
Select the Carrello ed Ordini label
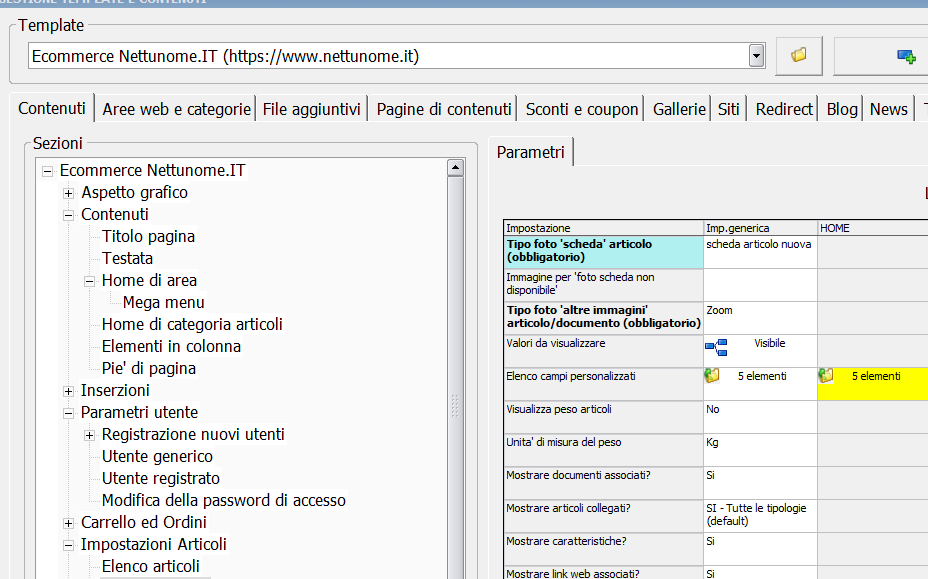pyautogui.click(x=144, y=522)
